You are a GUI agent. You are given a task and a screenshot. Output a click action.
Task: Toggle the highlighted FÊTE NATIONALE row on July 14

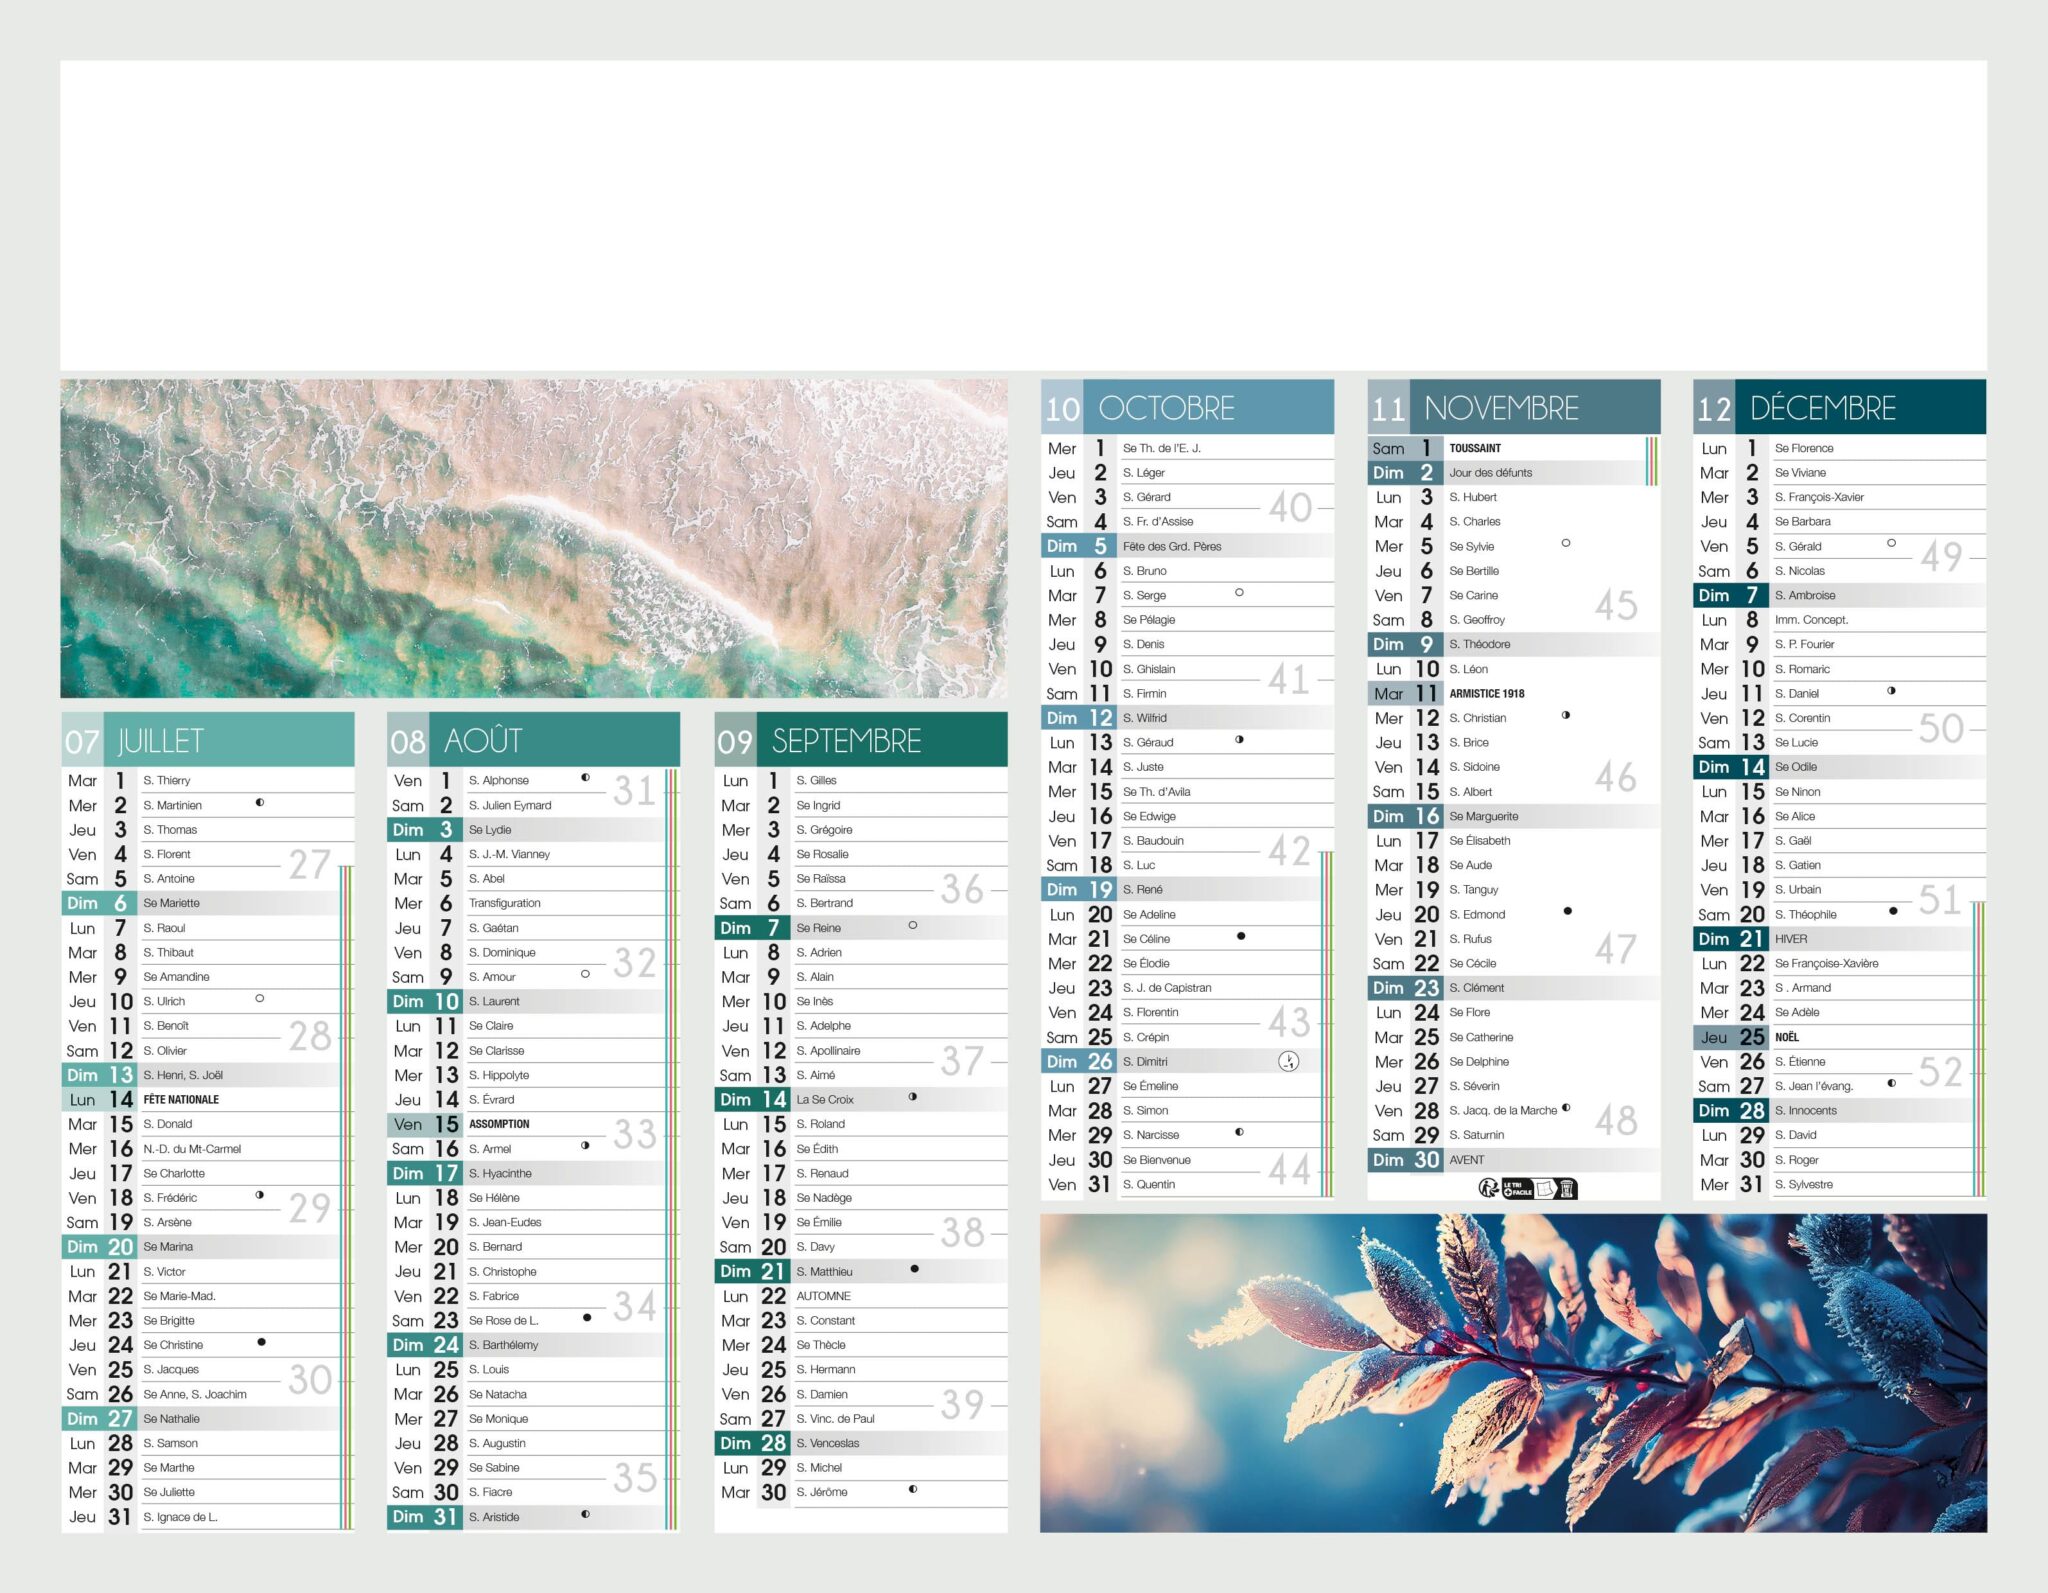click(x=200, y=1099)
